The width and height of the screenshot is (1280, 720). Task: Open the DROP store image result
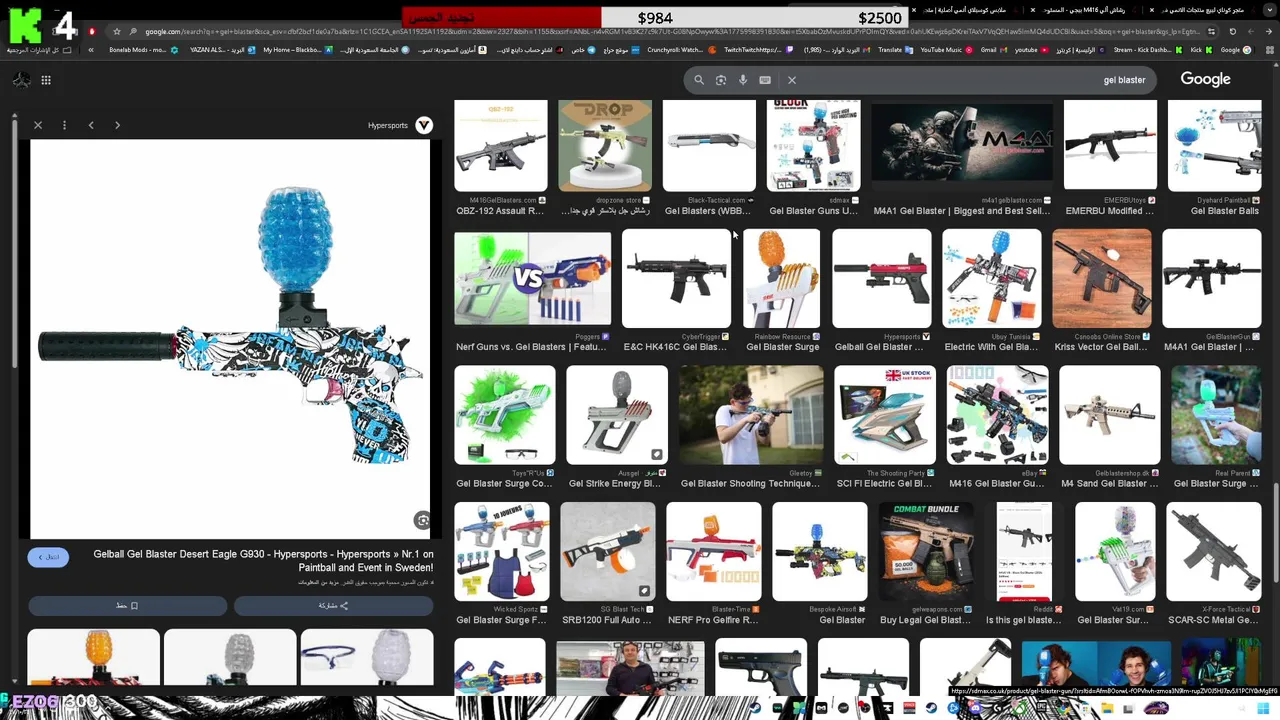tap(605, 146)
